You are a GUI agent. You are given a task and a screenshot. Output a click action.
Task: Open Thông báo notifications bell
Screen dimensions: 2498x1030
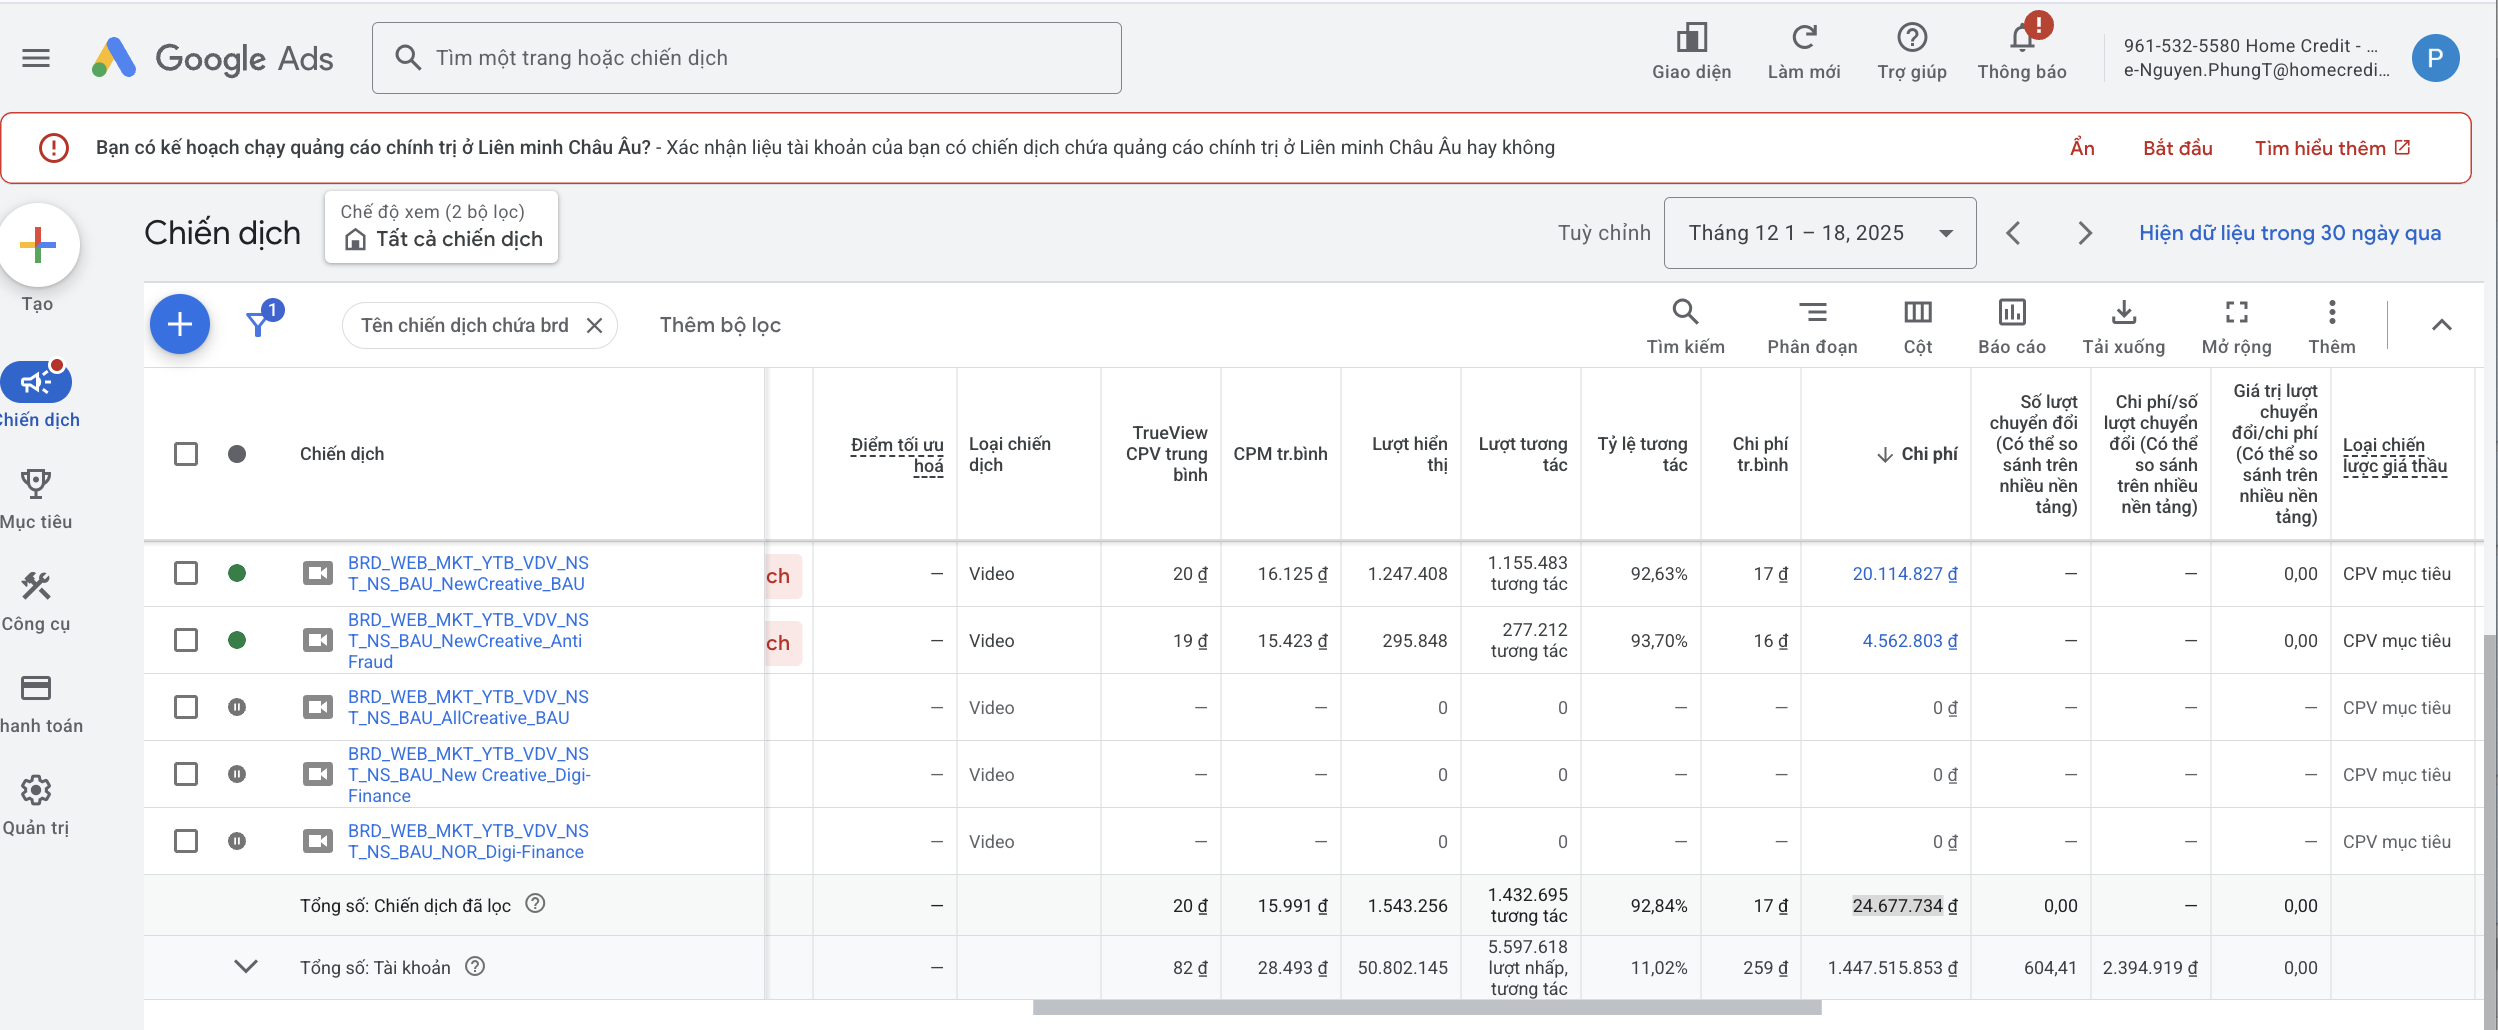pos(2022,38)
